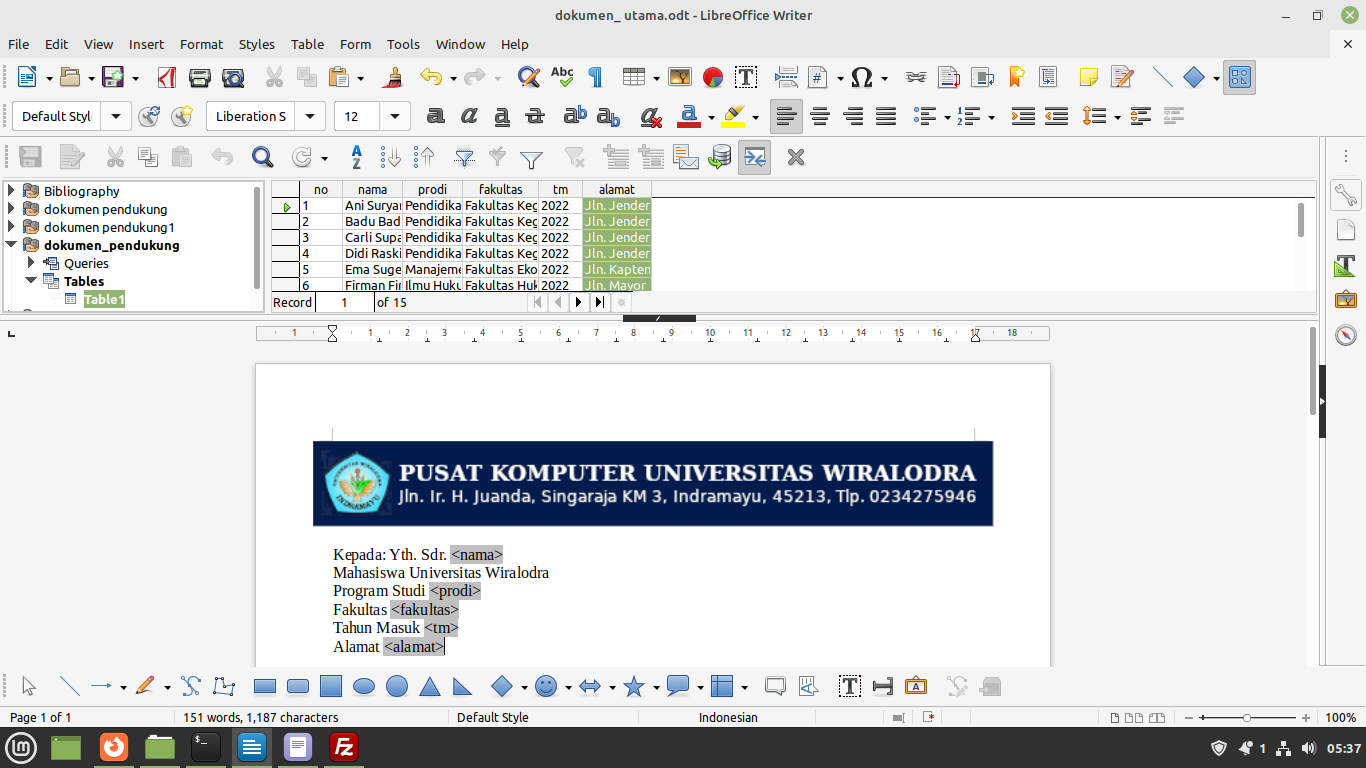Clone formatting paintbrush icon

point(394,77)
